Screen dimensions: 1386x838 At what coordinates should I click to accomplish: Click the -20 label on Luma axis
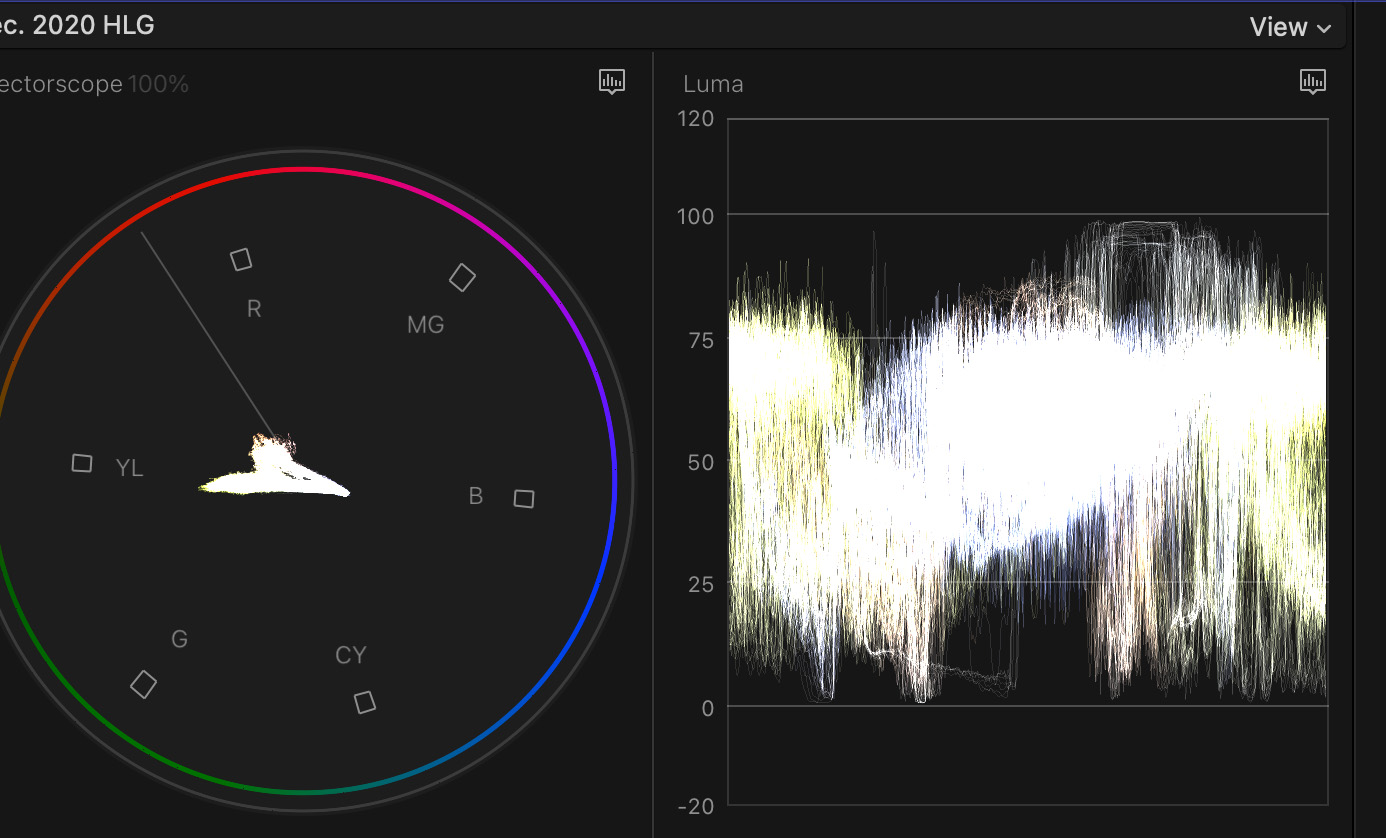click(696, 806)
